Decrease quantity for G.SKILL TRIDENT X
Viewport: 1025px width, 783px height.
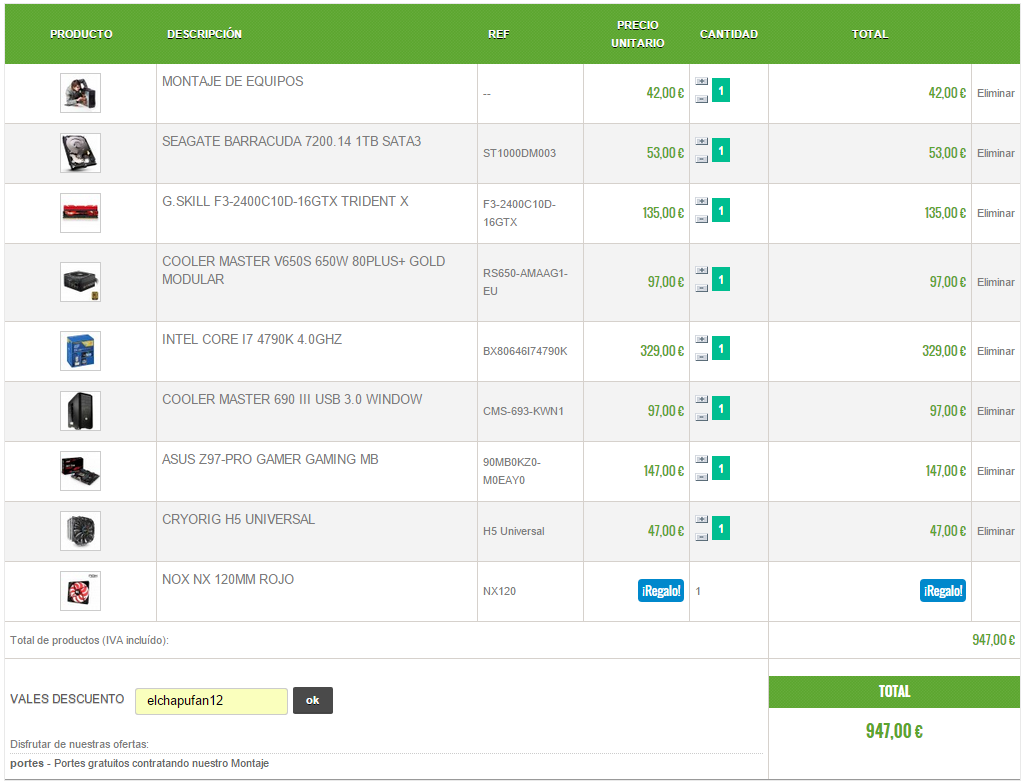pos(701,220)
